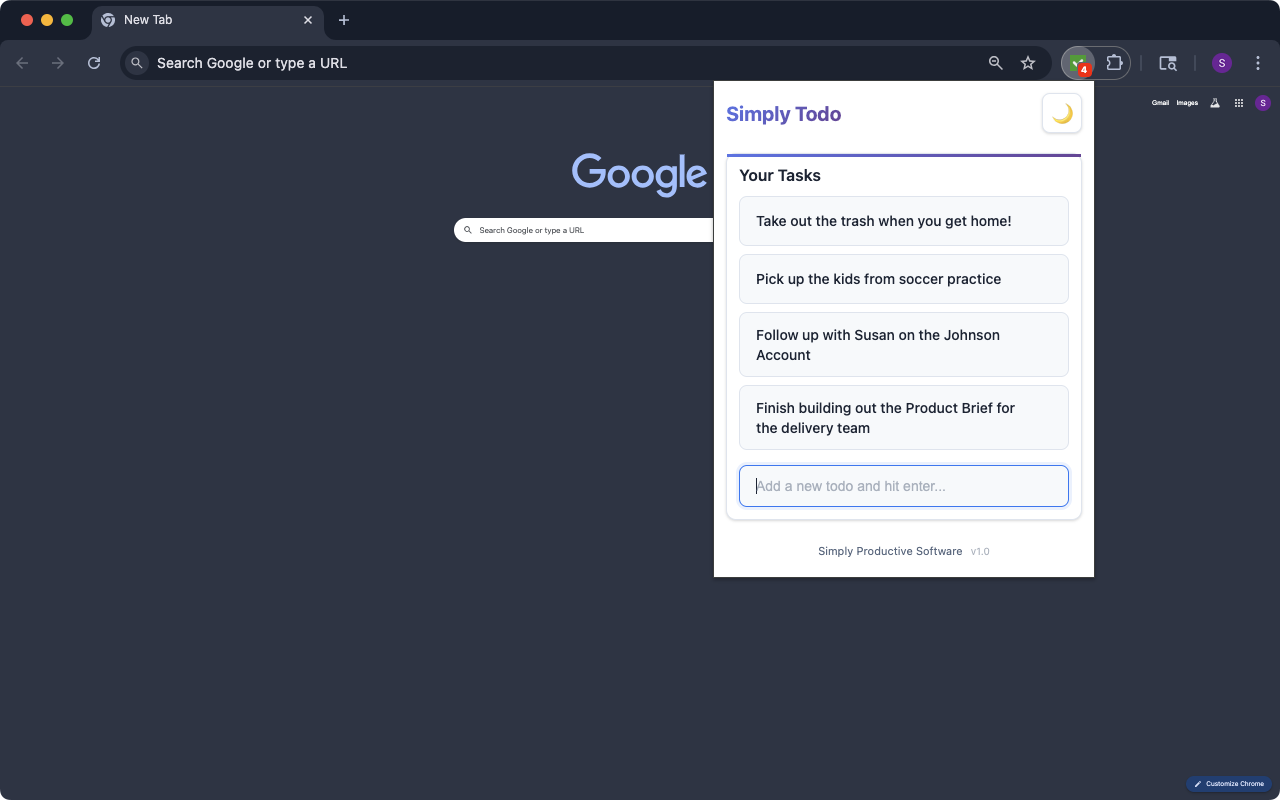The width and height of the screenshot is (1280, 800).
Task: Select the 'Take out the trash' task
Action: (904, 221)
